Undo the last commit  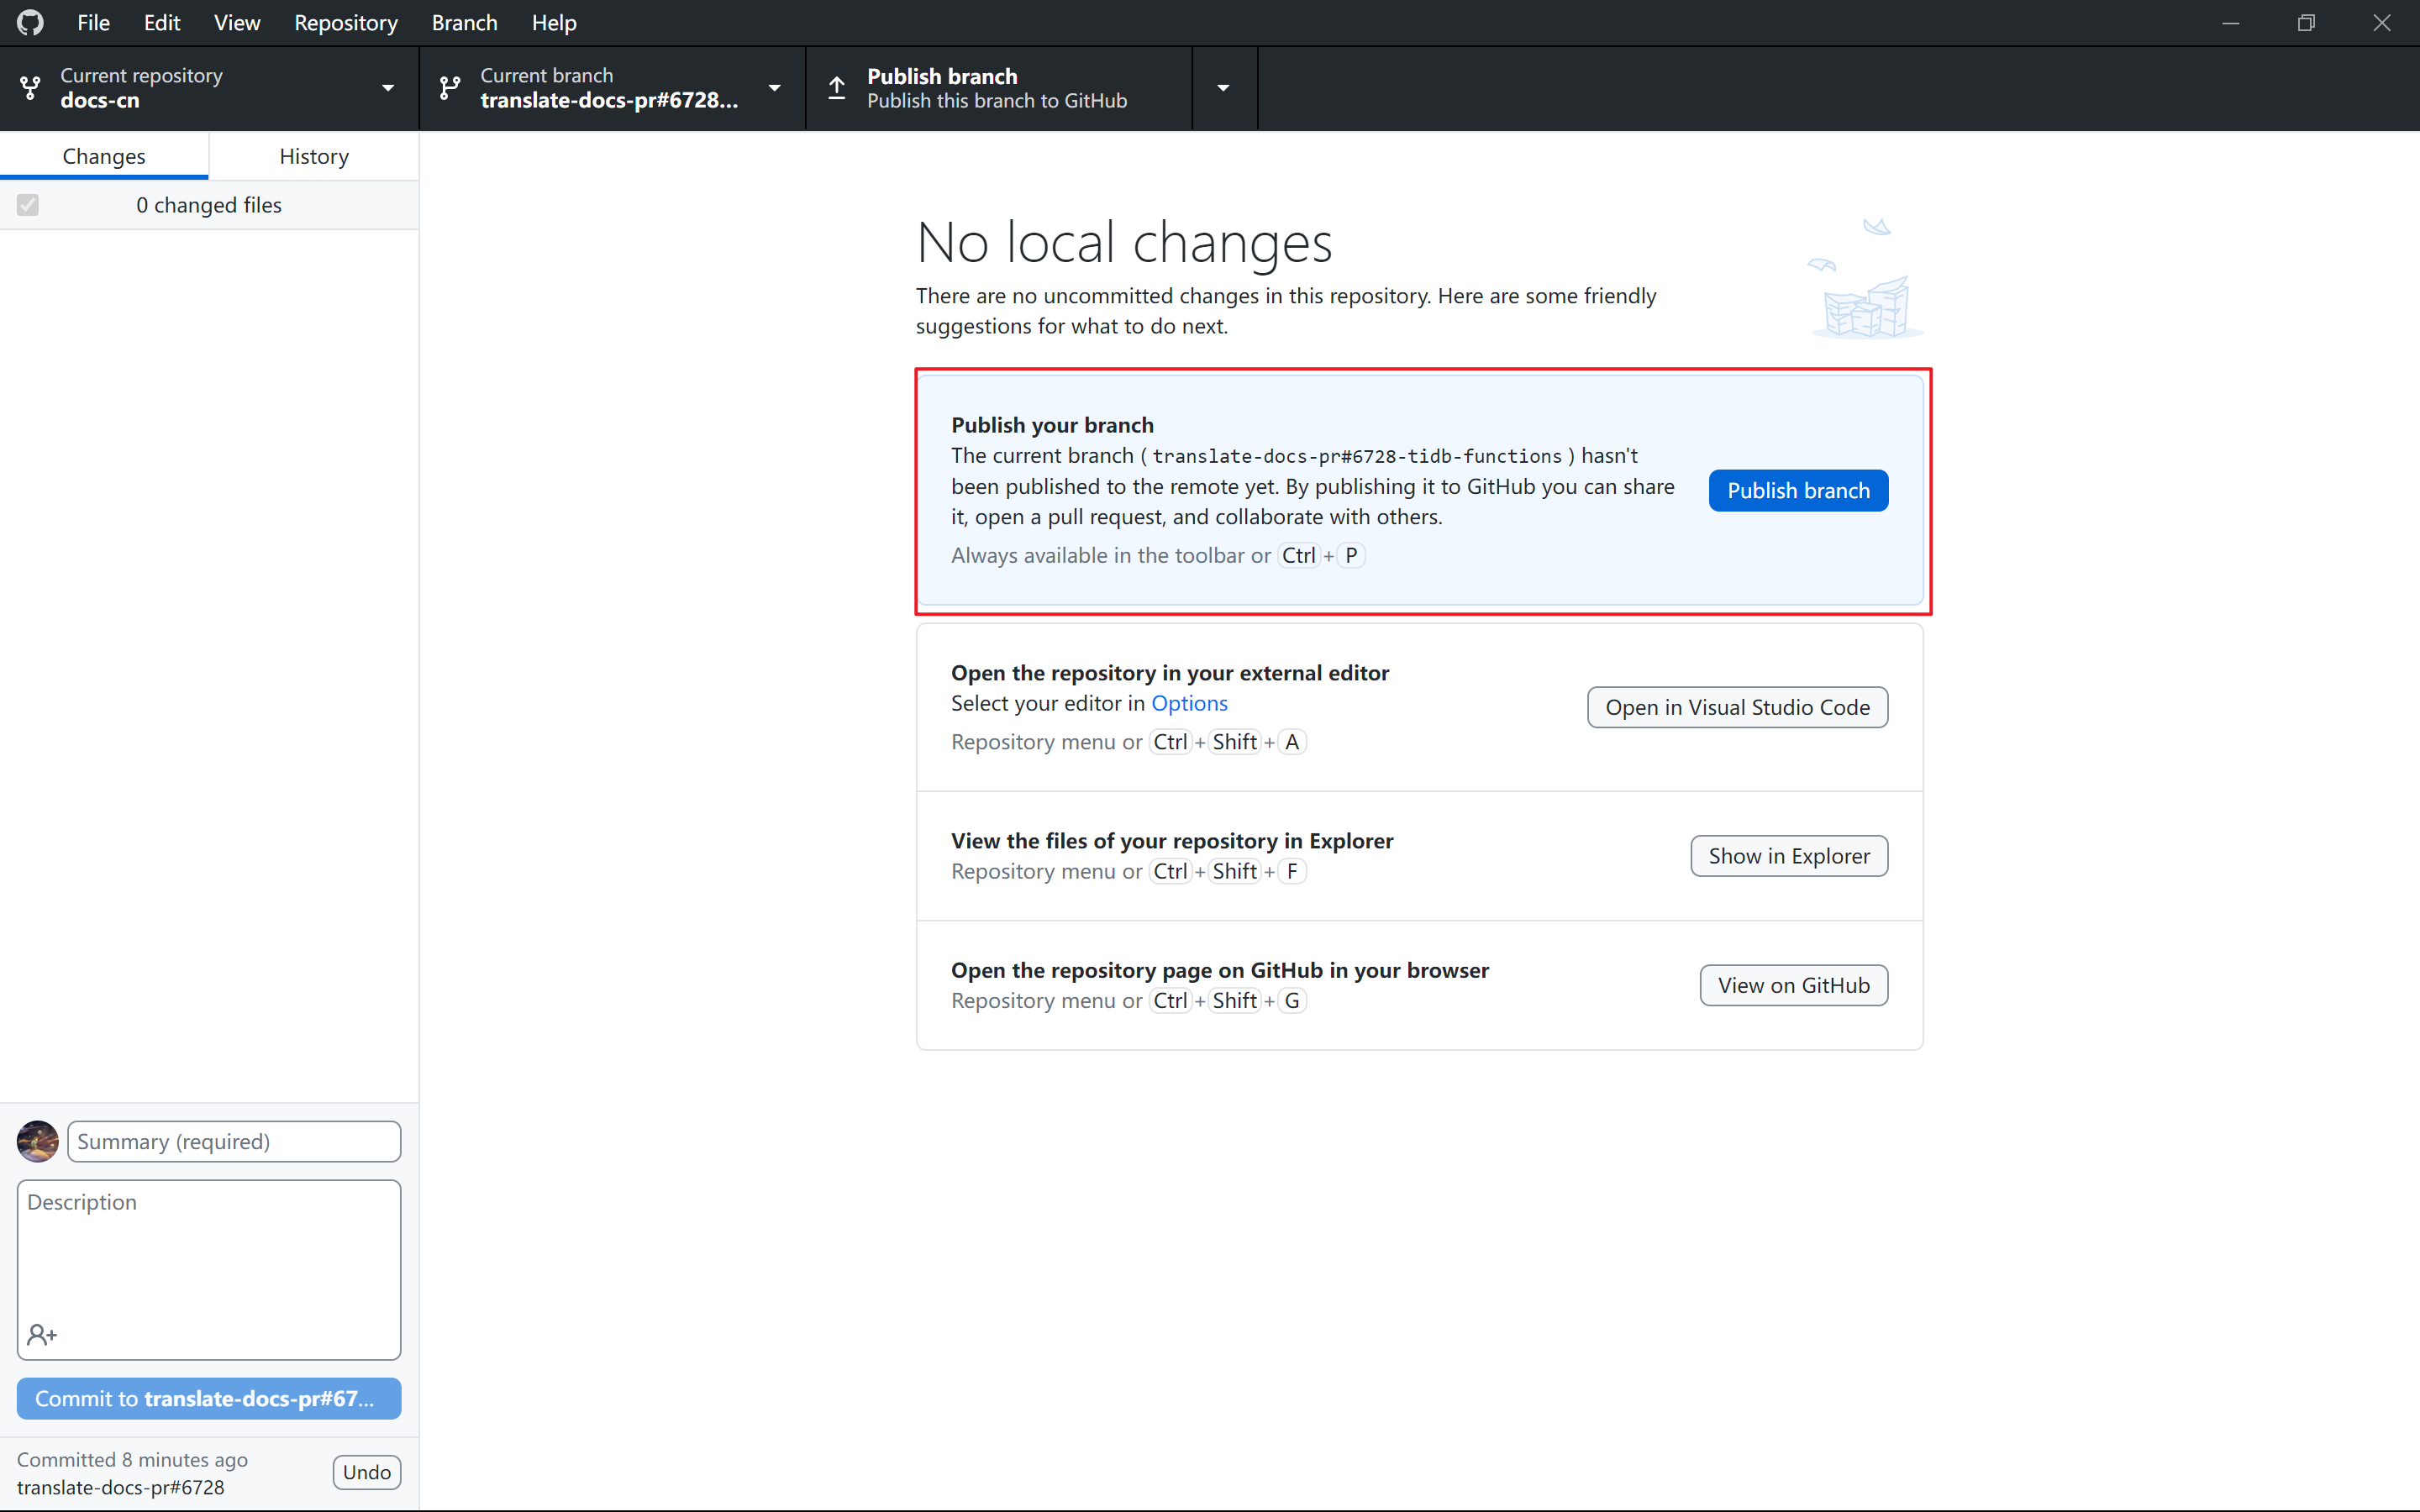366,1472
